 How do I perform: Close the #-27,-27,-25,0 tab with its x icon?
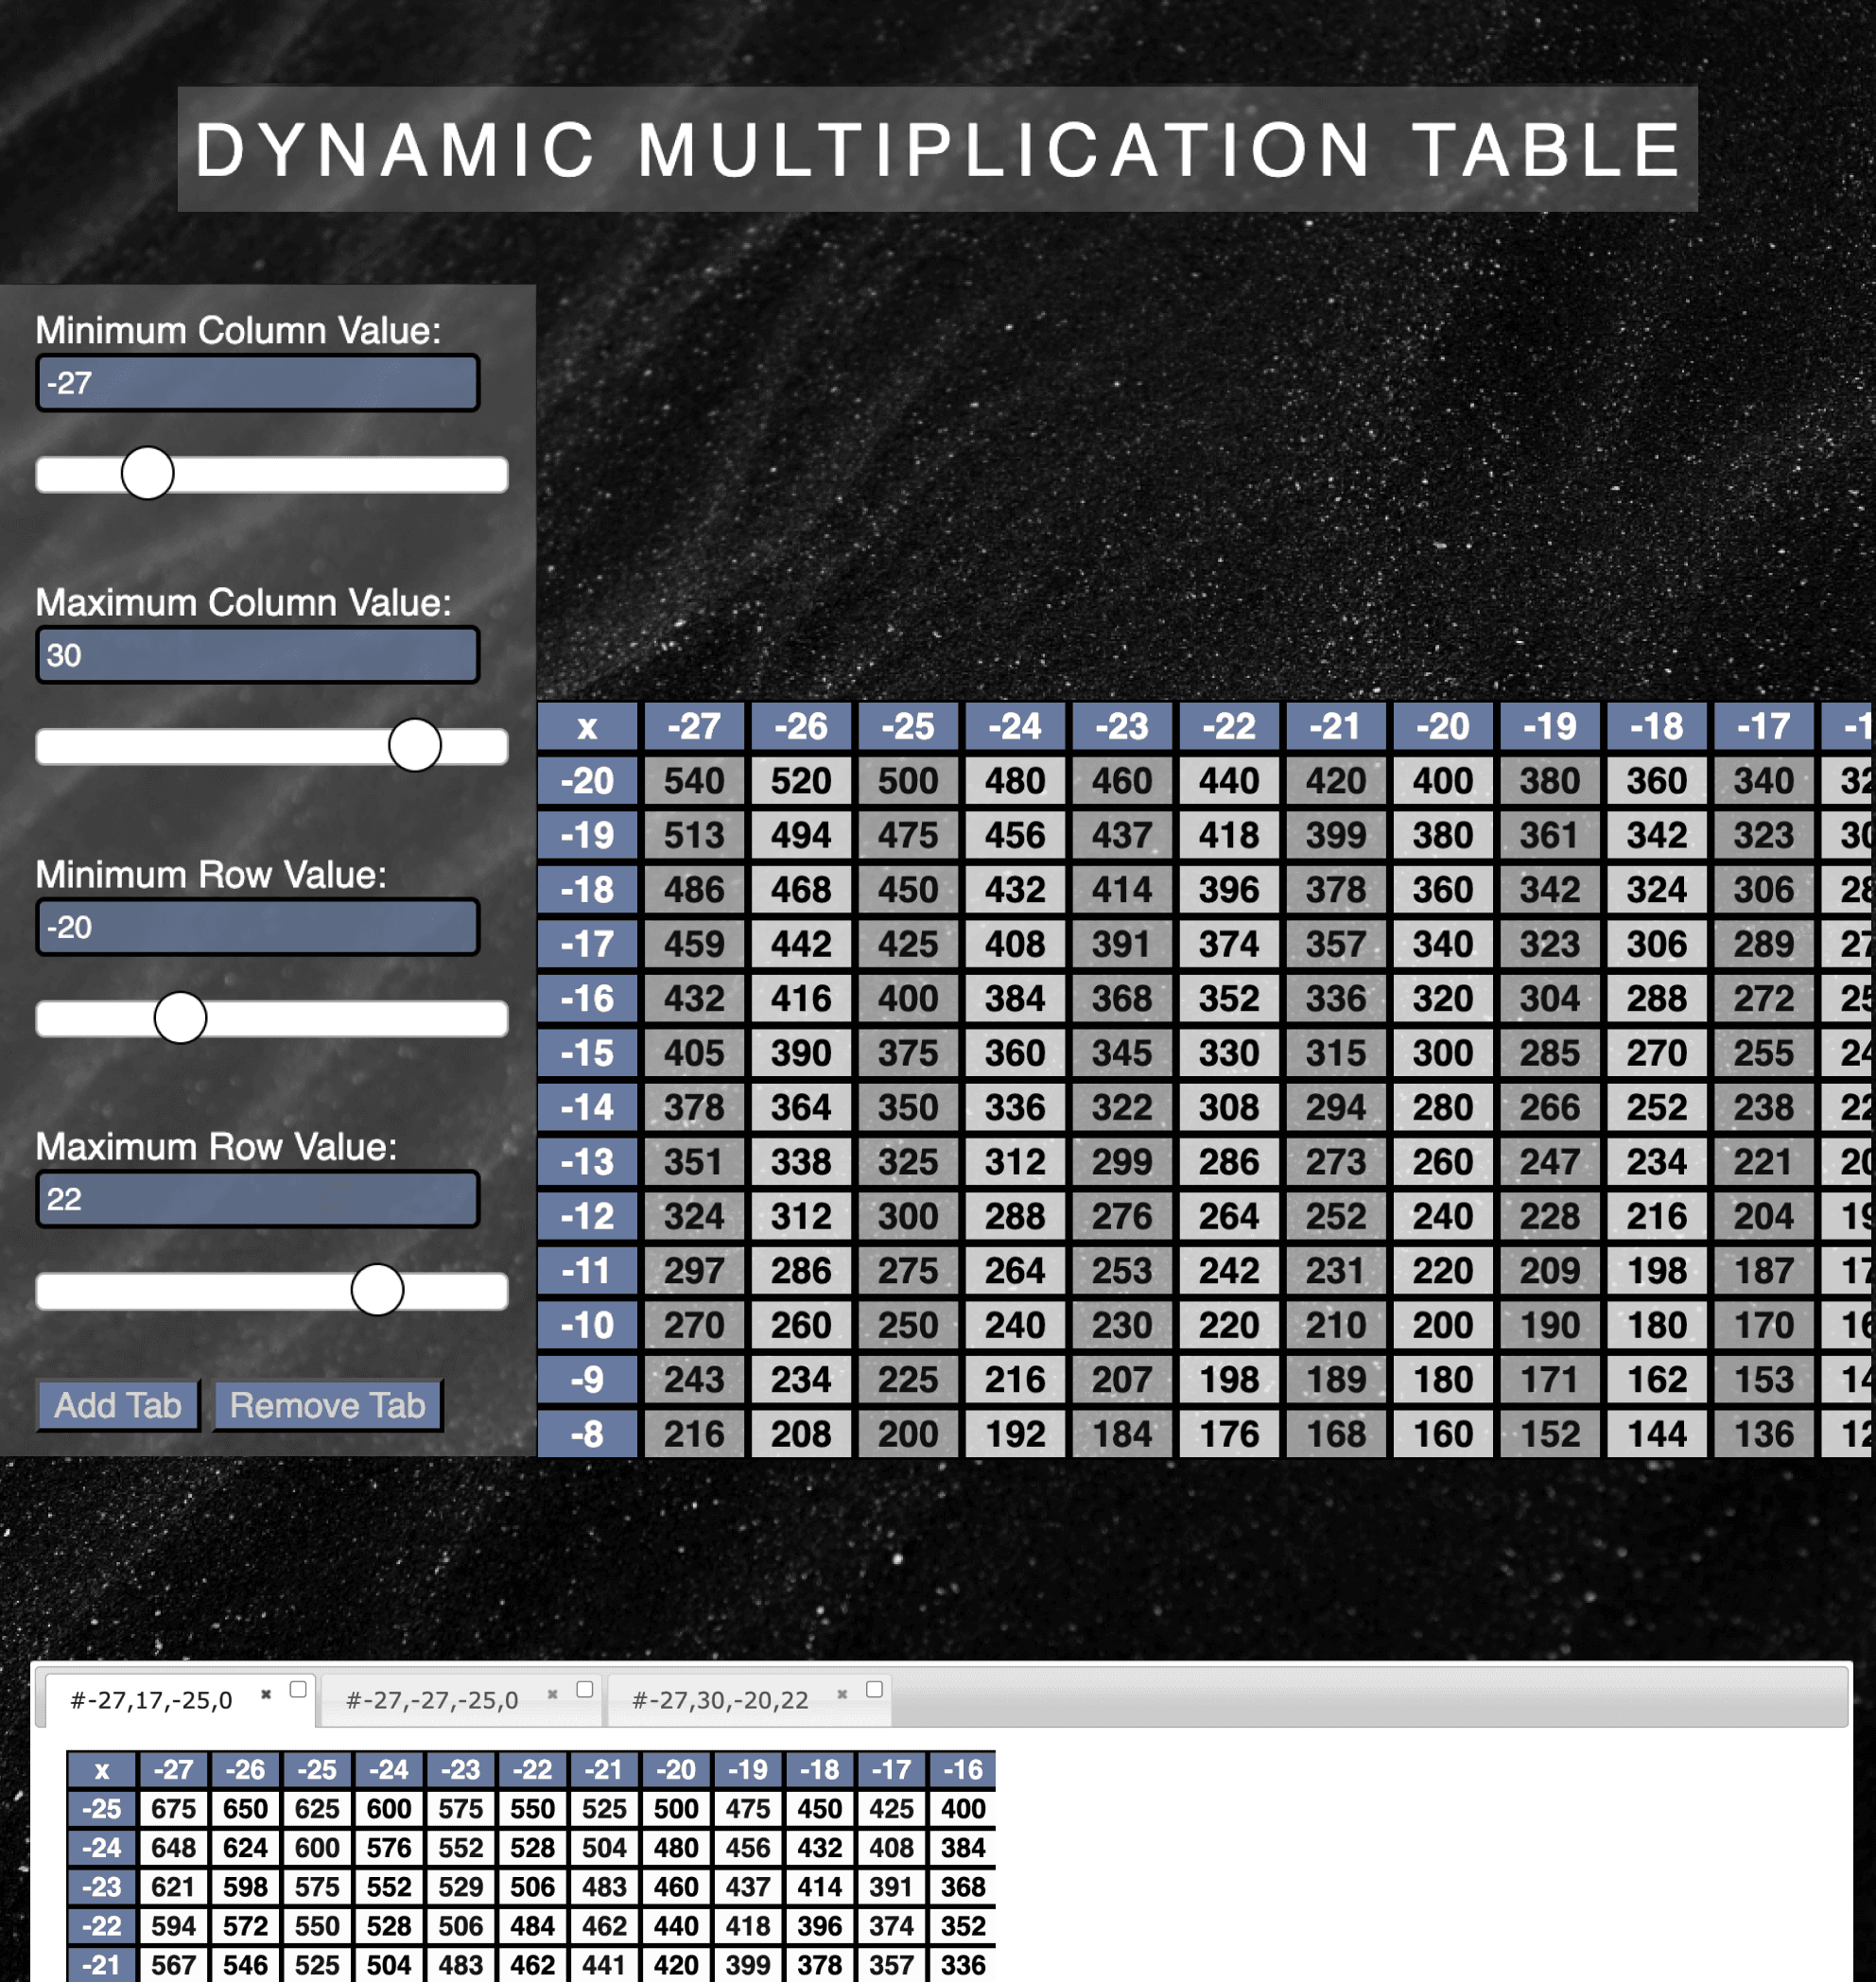point(552,1694)
